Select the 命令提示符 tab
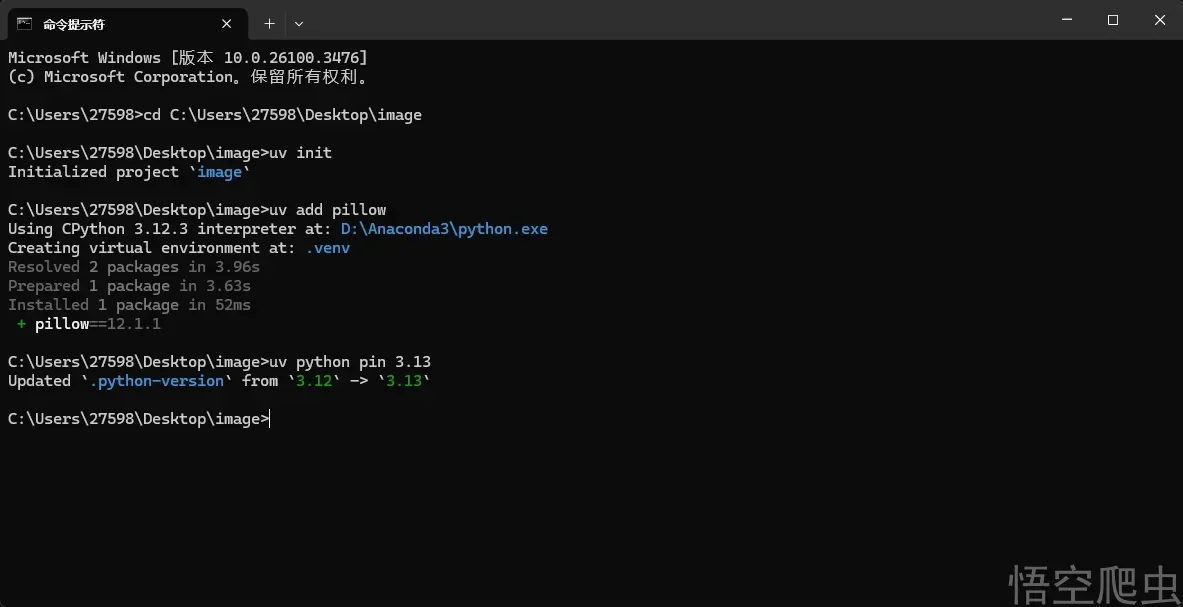Image resolution: width=1183 pixels, height=607 pixels. pyautogui.click(x=128, y=24)
